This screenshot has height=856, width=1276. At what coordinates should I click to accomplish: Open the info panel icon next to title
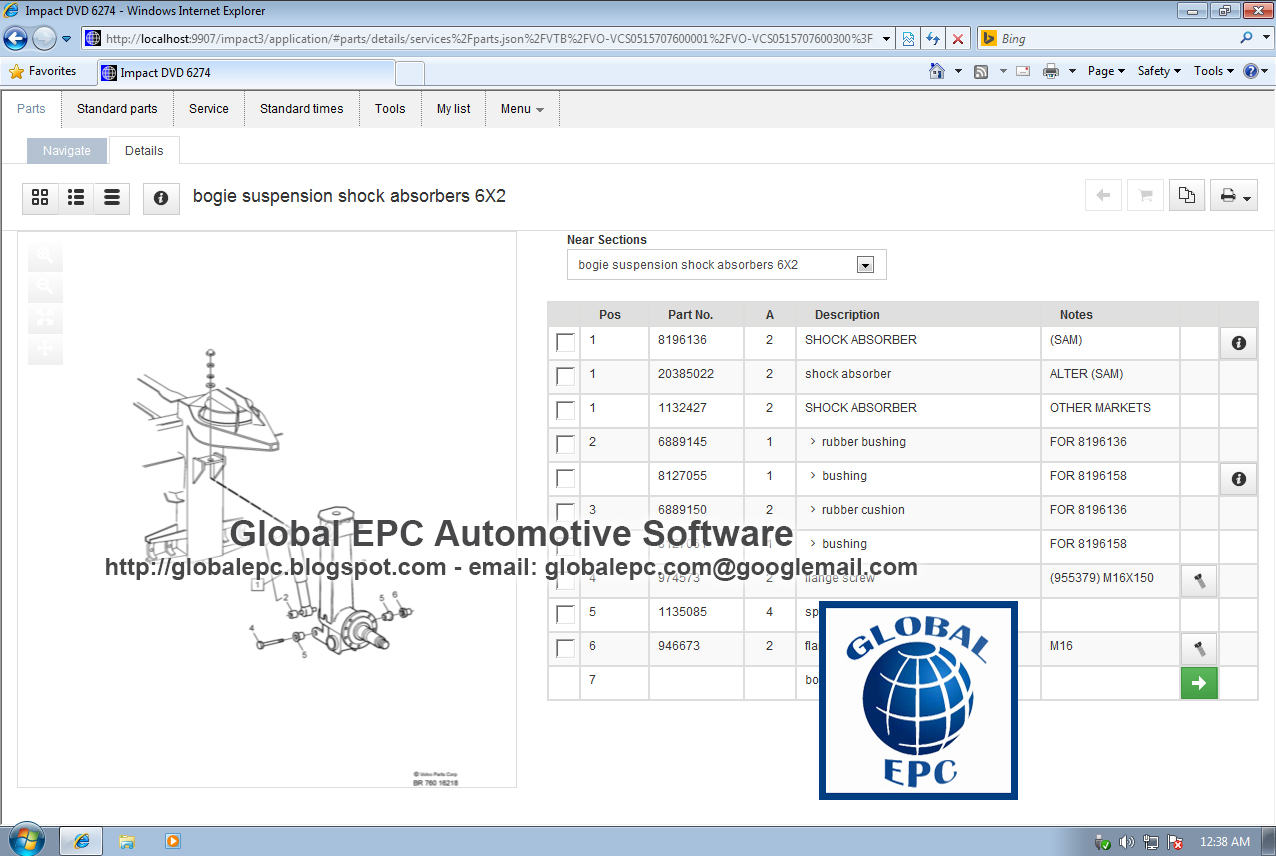160,198
